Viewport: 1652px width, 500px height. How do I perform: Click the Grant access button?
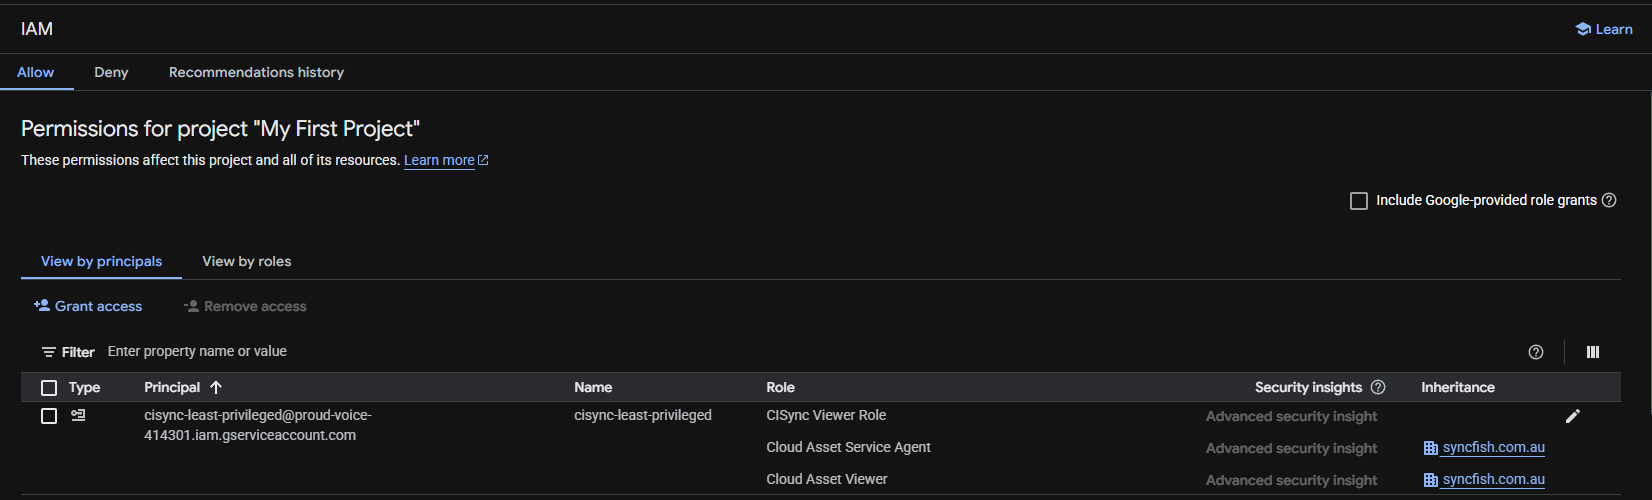(88, 306)
